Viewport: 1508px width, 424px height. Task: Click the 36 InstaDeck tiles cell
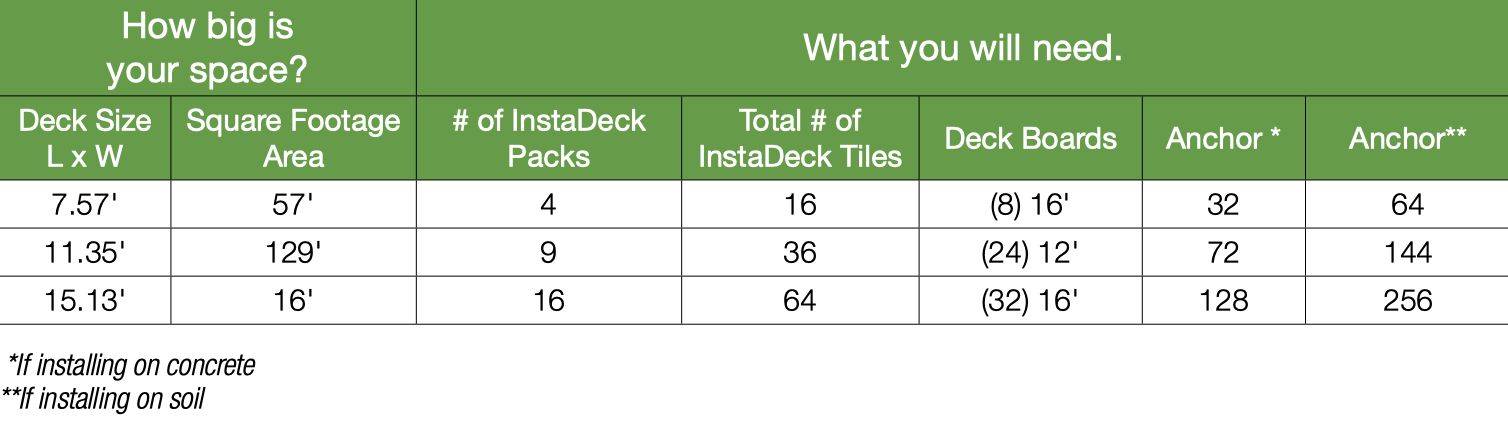800,252
